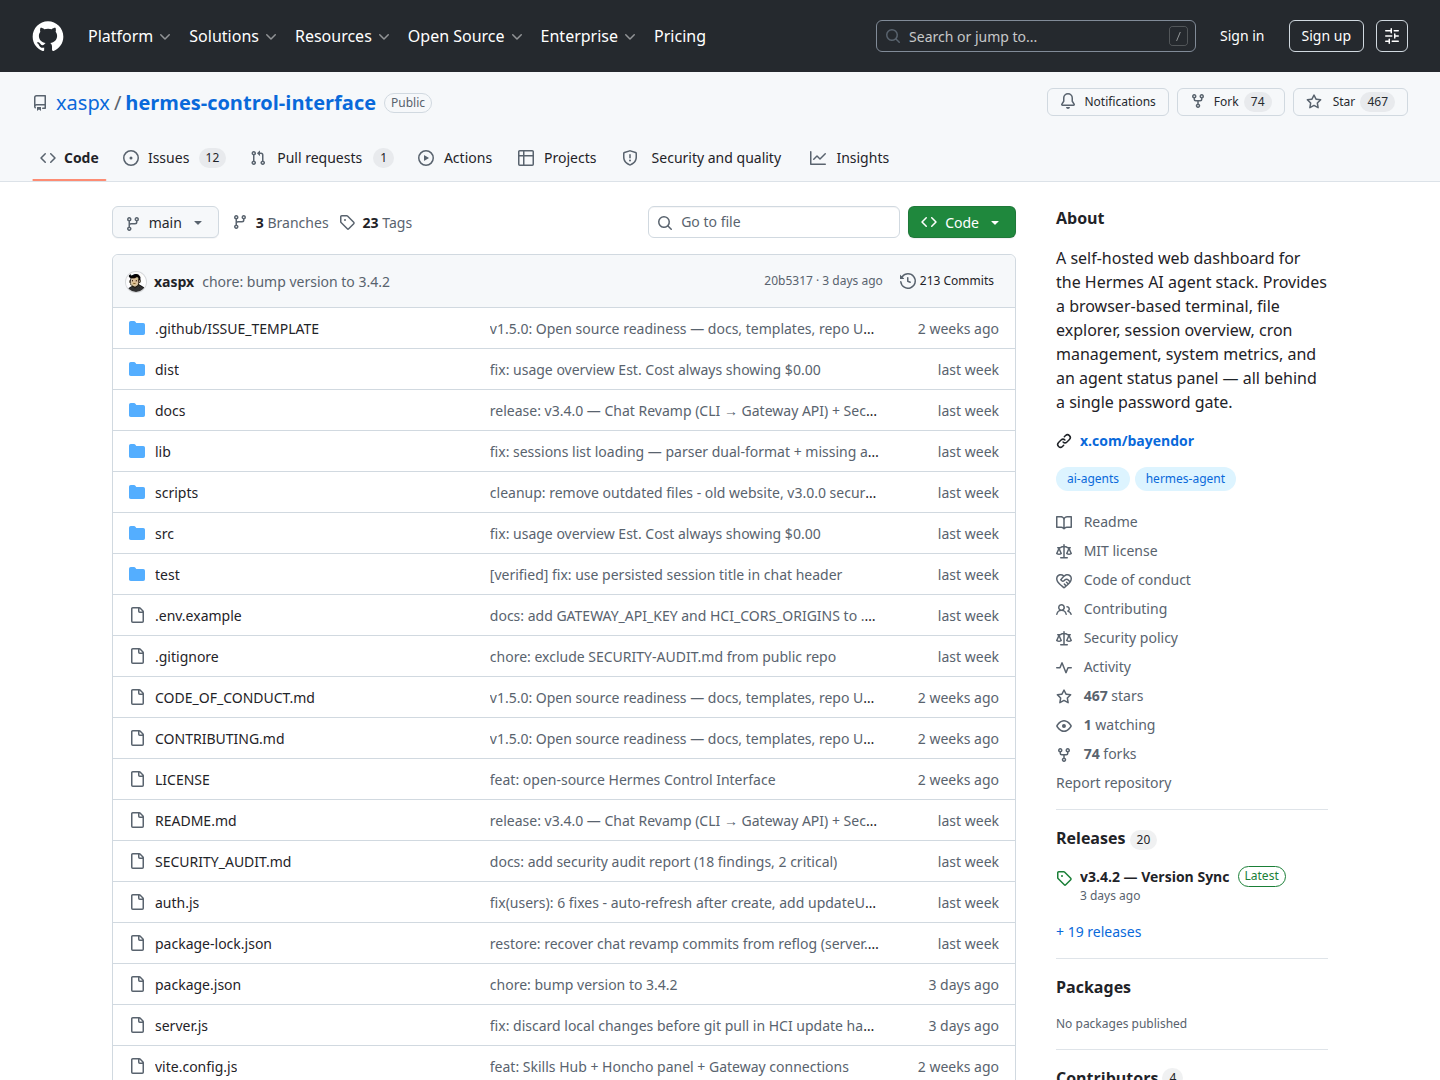1440x1080 pixels.
Task: Click the package.json file icon
Action: (x=137, y=985)
